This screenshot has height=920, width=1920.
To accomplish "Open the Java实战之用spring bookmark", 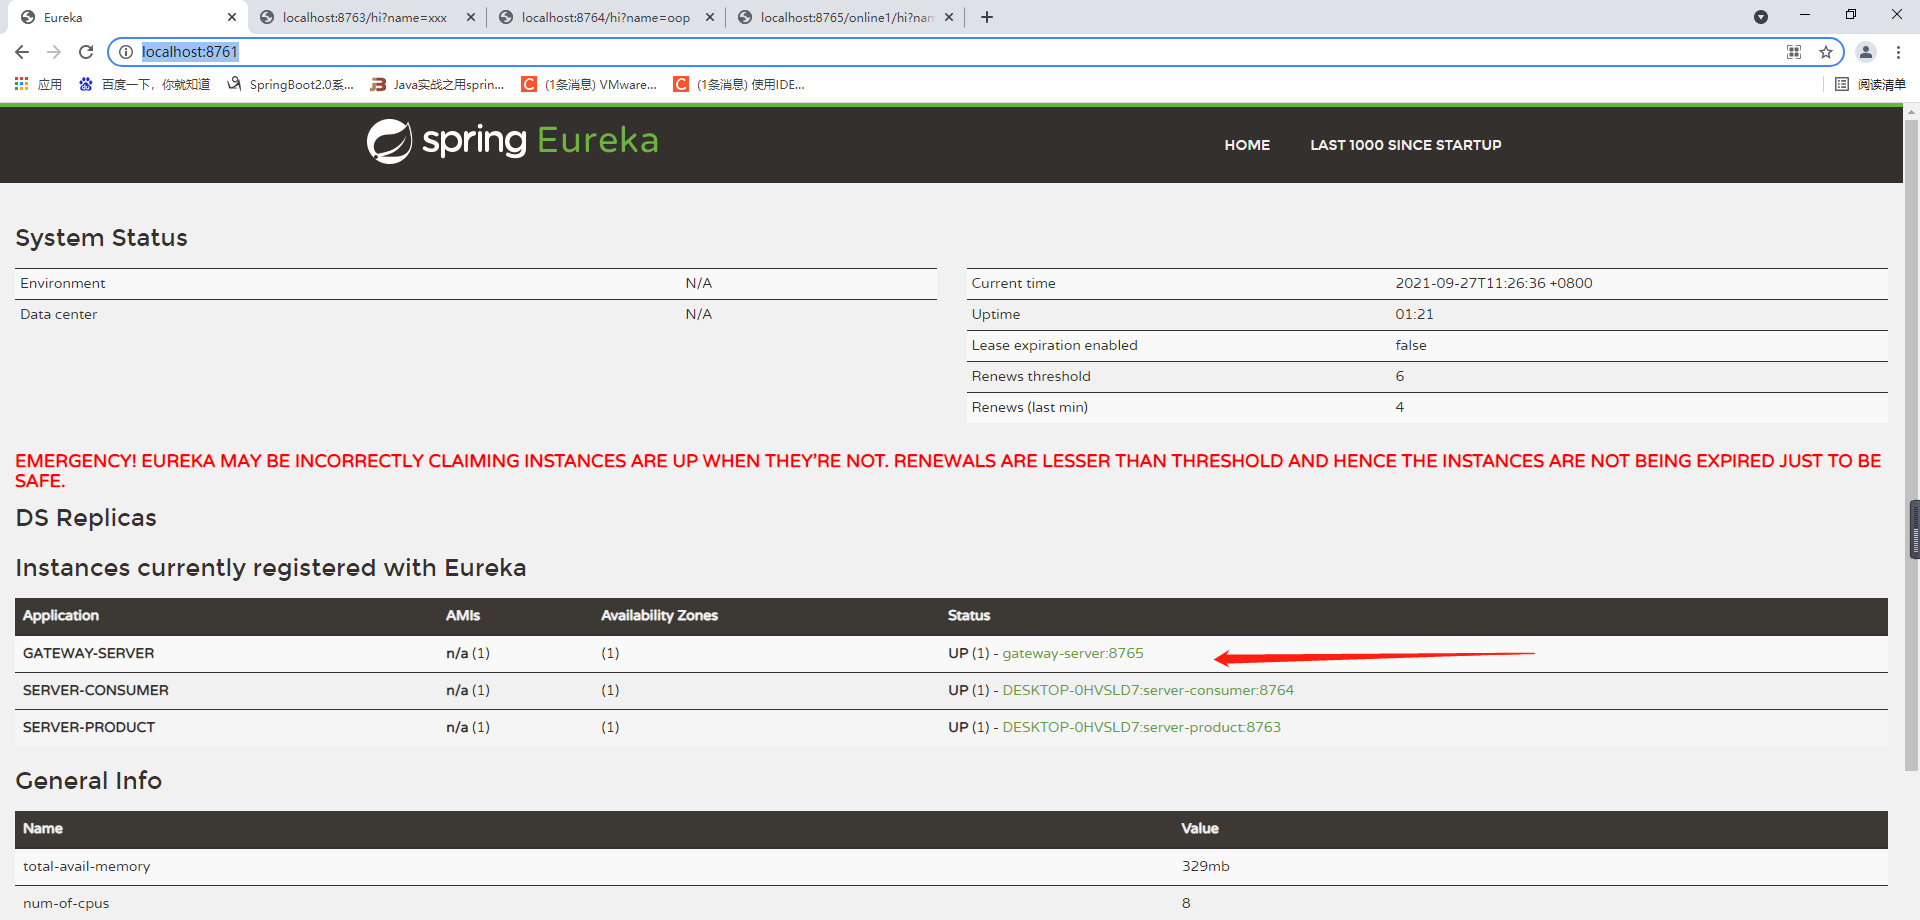I will (x=437, y=84).
